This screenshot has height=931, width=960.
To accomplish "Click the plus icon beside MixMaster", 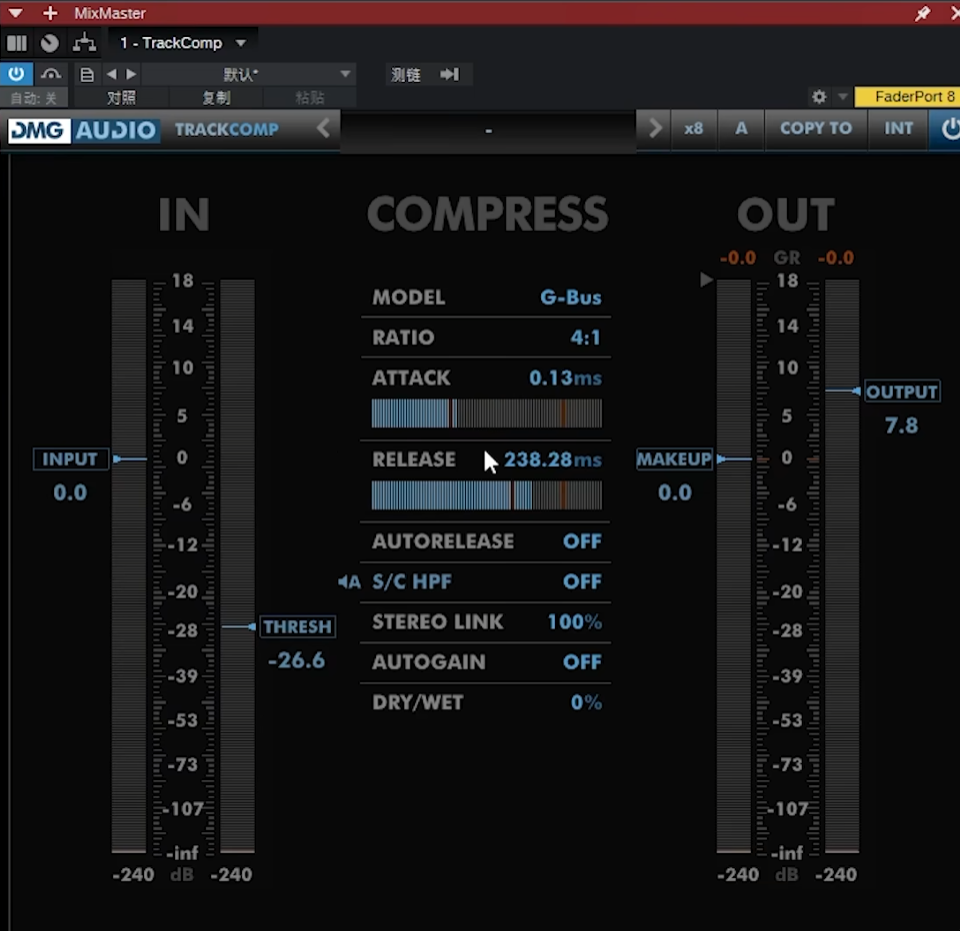I will point(50,13).
